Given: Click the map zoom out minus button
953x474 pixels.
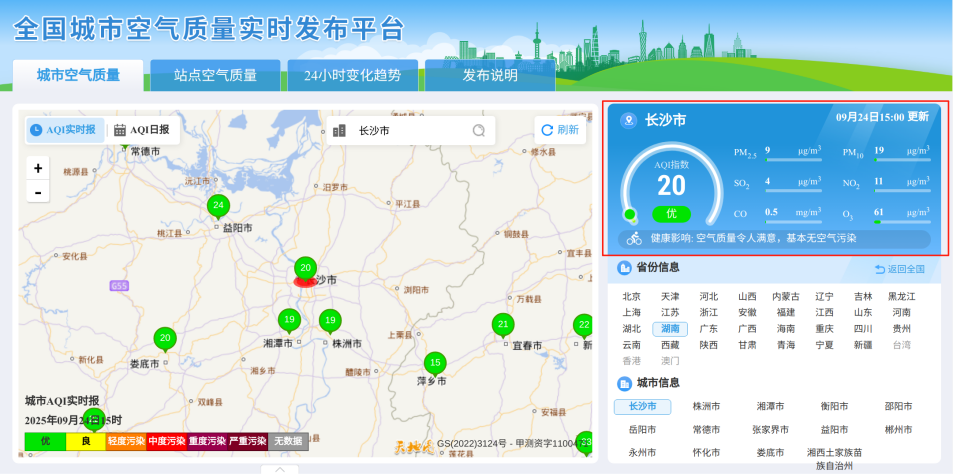Looking at the screenshot, I should tap(38, 192).
